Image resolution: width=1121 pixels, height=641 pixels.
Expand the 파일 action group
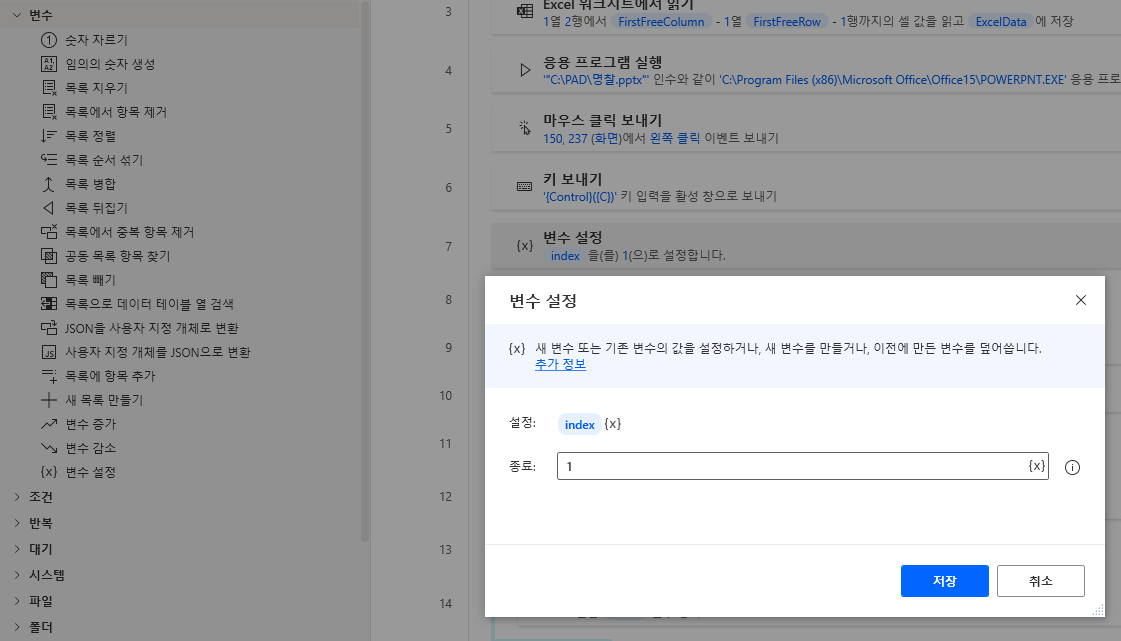[x=17, y=601]
